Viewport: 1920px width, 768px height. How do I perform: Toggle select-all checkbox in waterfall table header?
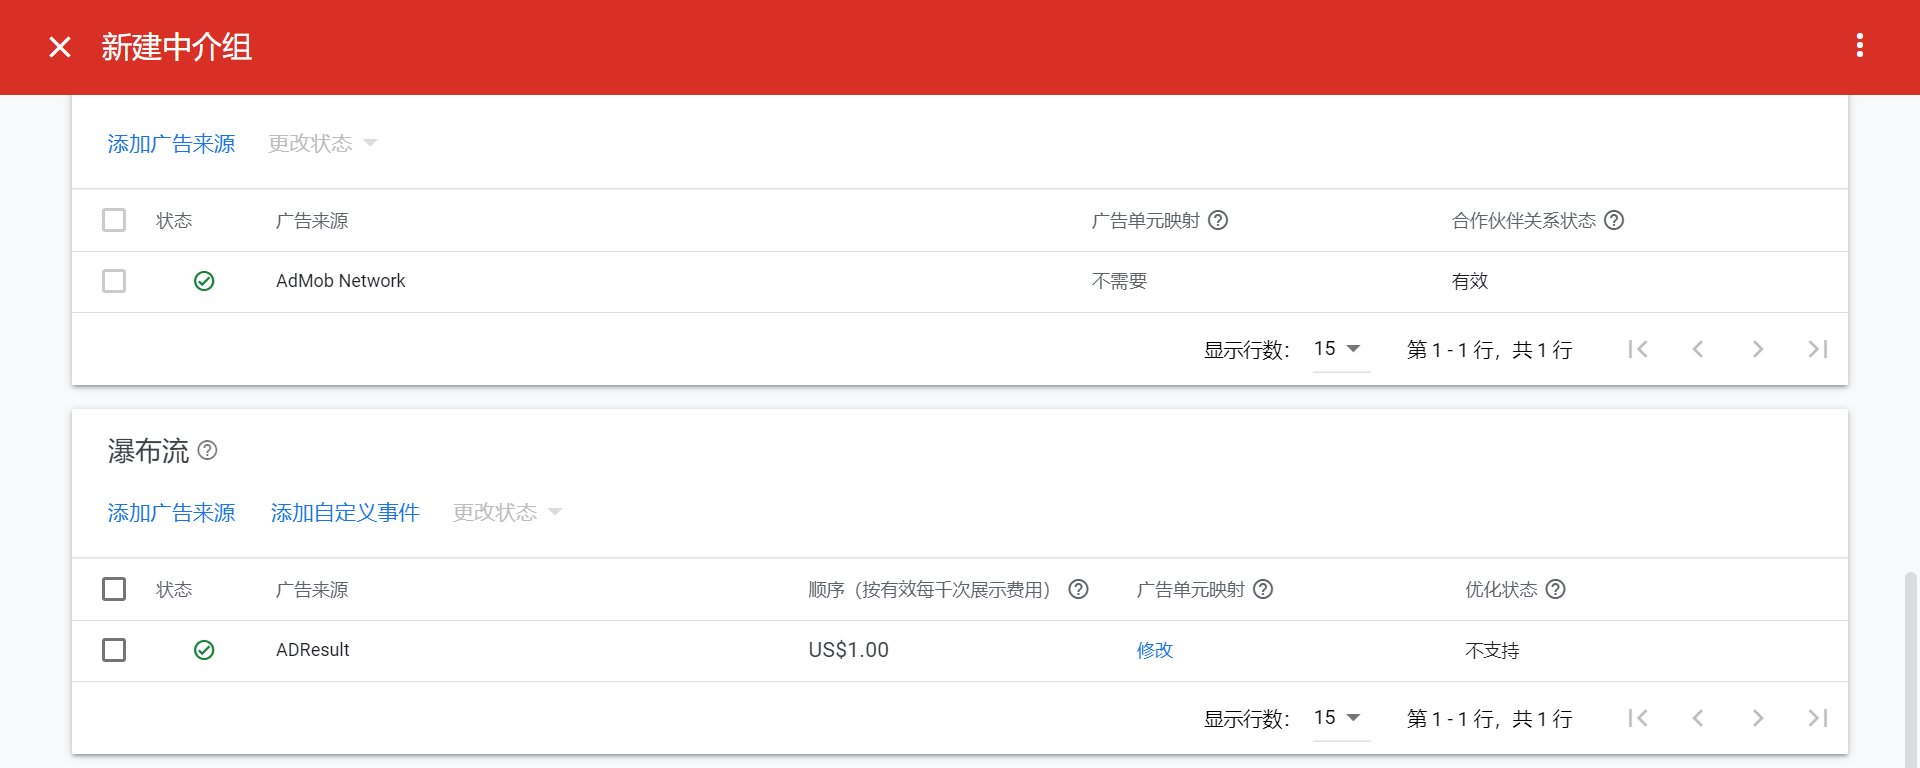pos(114,589)
